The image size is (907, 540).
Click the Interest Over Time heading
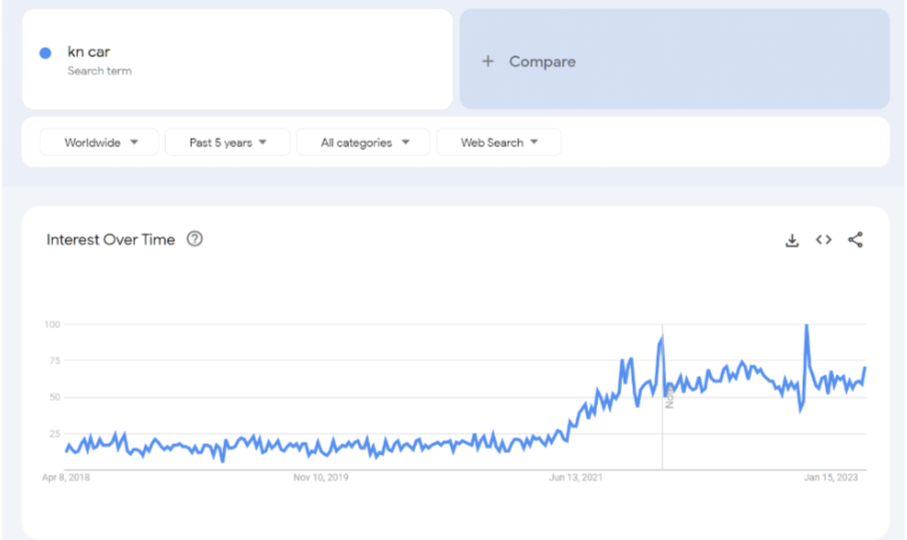[x=110, y=239]
